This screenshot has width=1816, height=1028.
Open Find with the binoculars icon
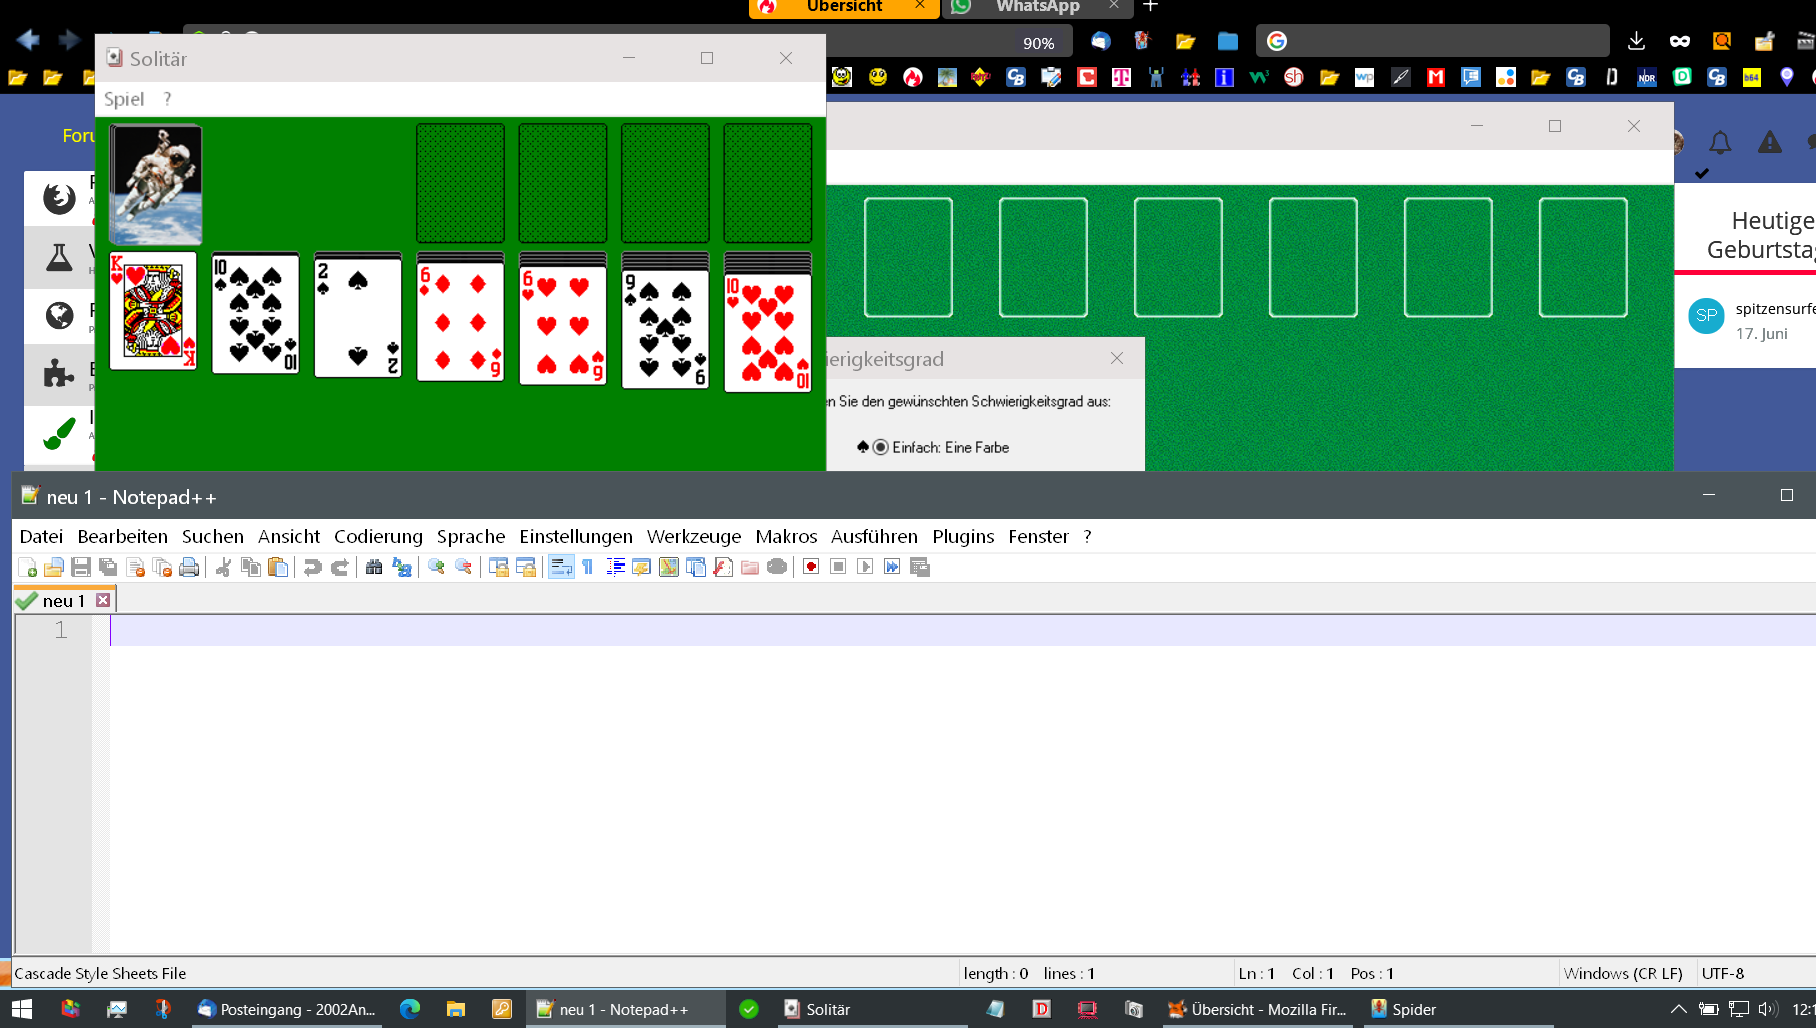pos(374,568)
